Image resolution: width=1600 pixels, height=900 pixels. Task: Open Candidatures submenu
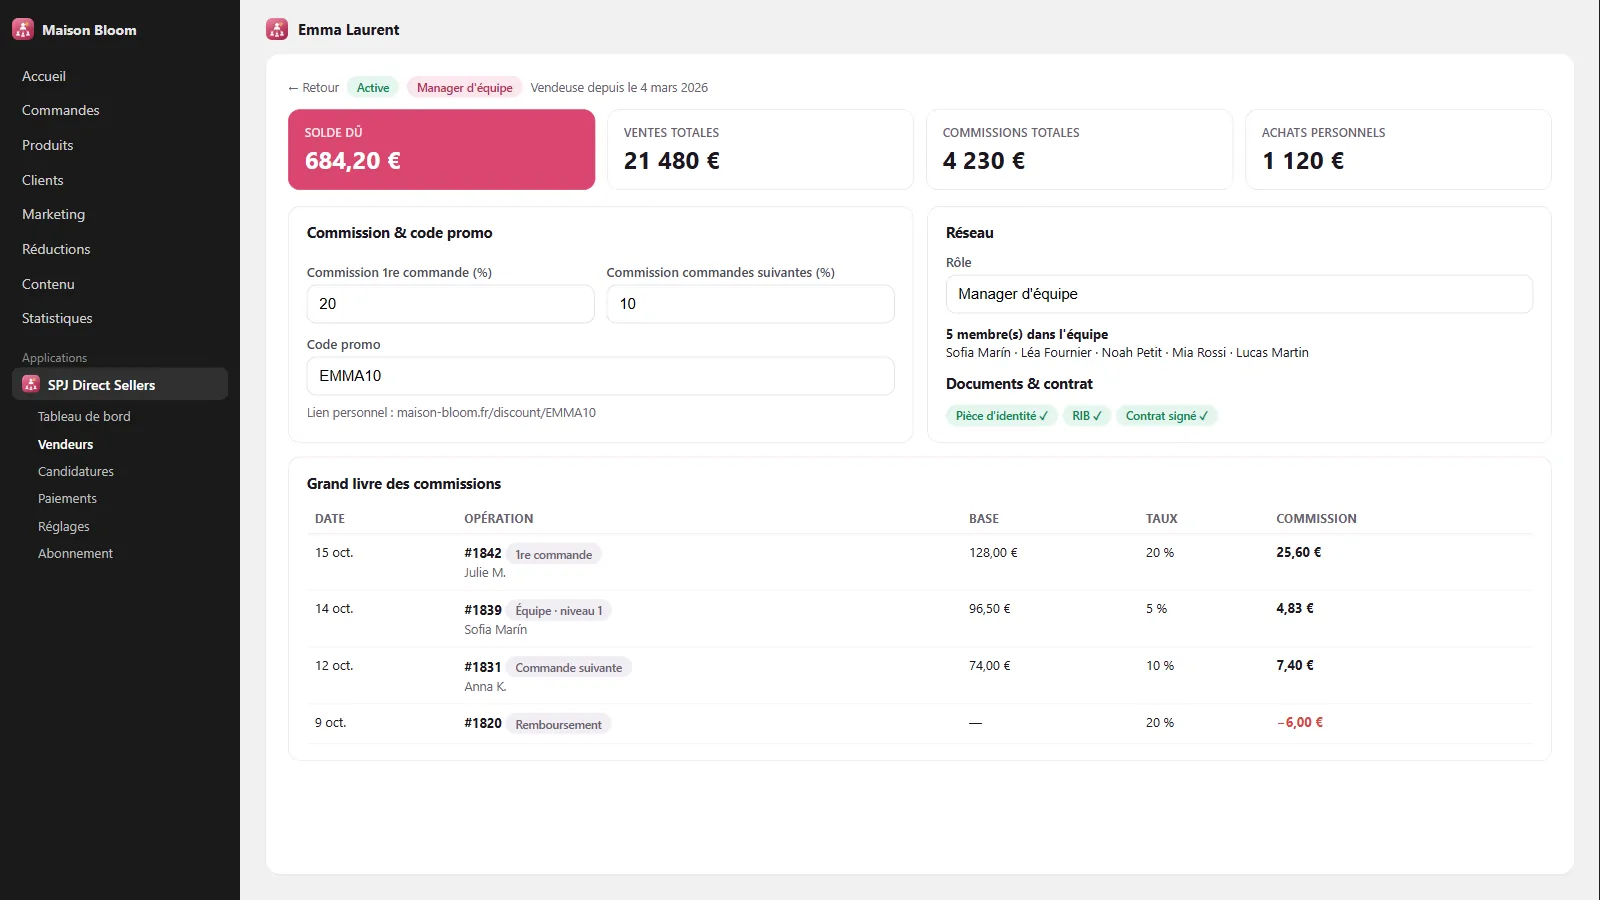point(76,471)
